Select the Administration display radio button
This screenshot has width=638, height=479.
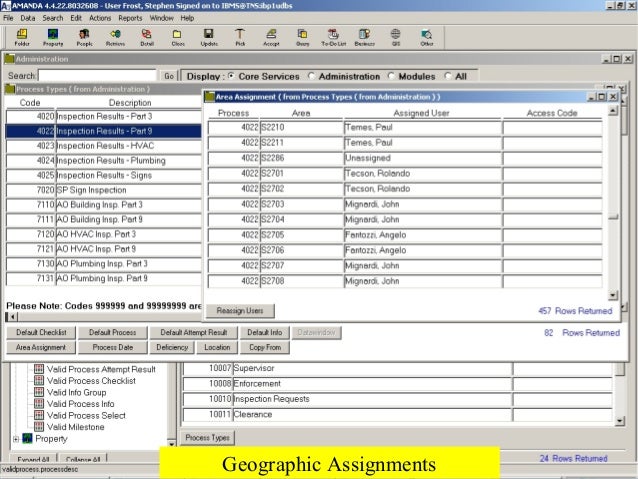312,76
